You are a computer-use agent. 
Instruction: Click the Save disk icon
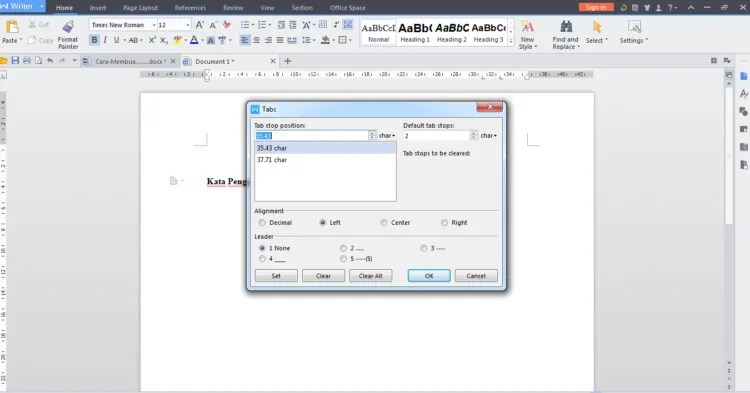pyautogui.click(x=15, y=61)
